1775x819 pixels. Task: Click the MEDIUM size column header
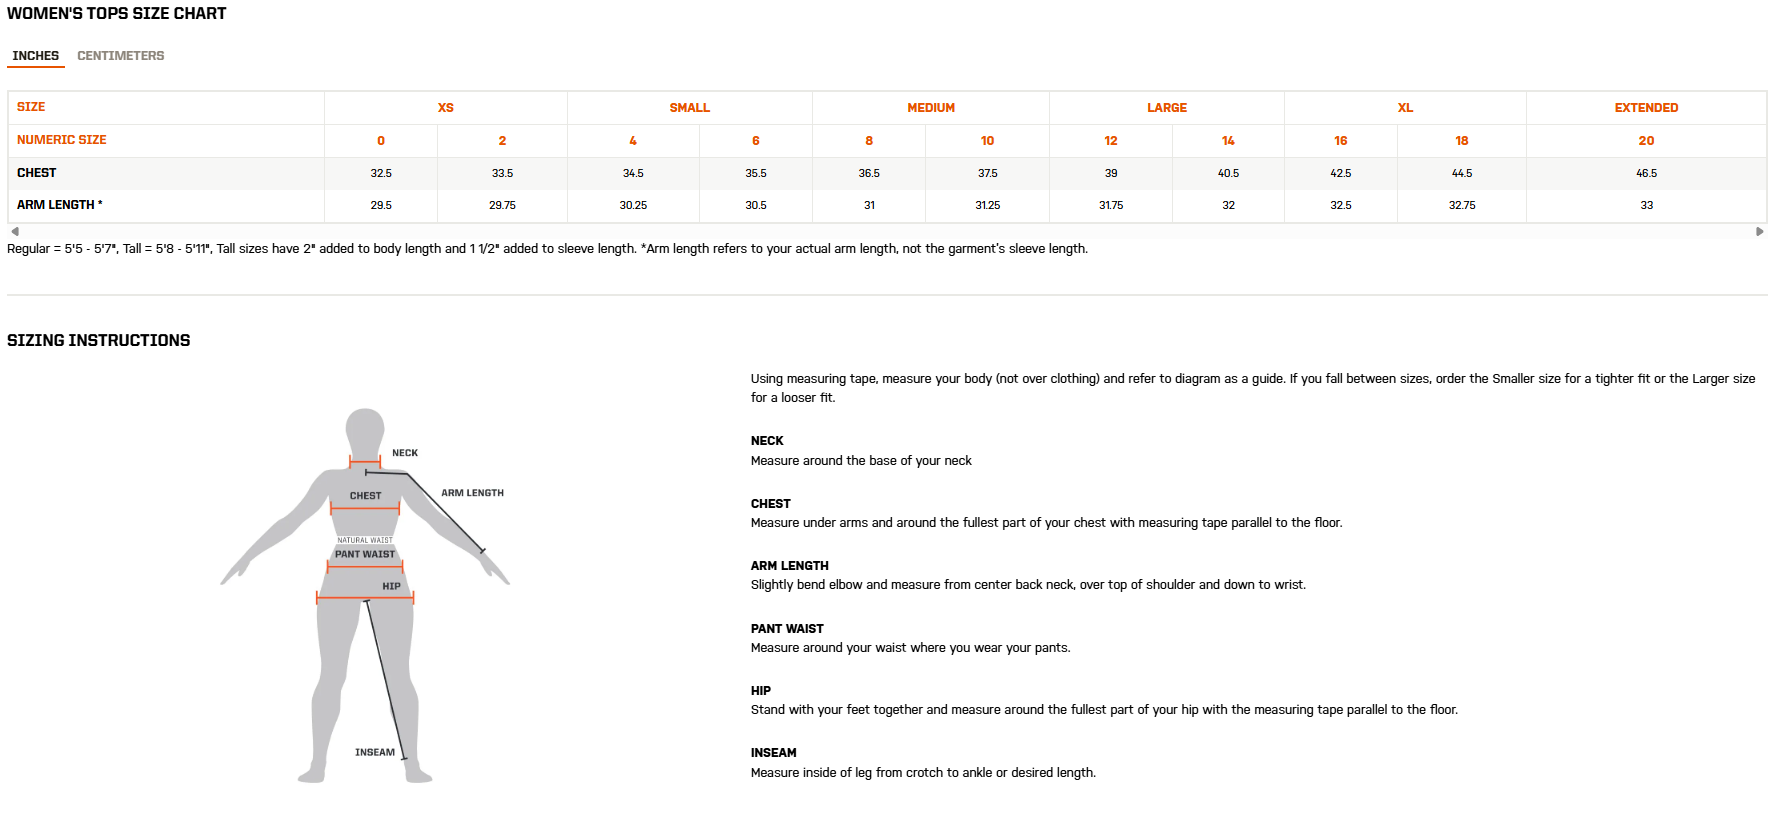[930, 108]
